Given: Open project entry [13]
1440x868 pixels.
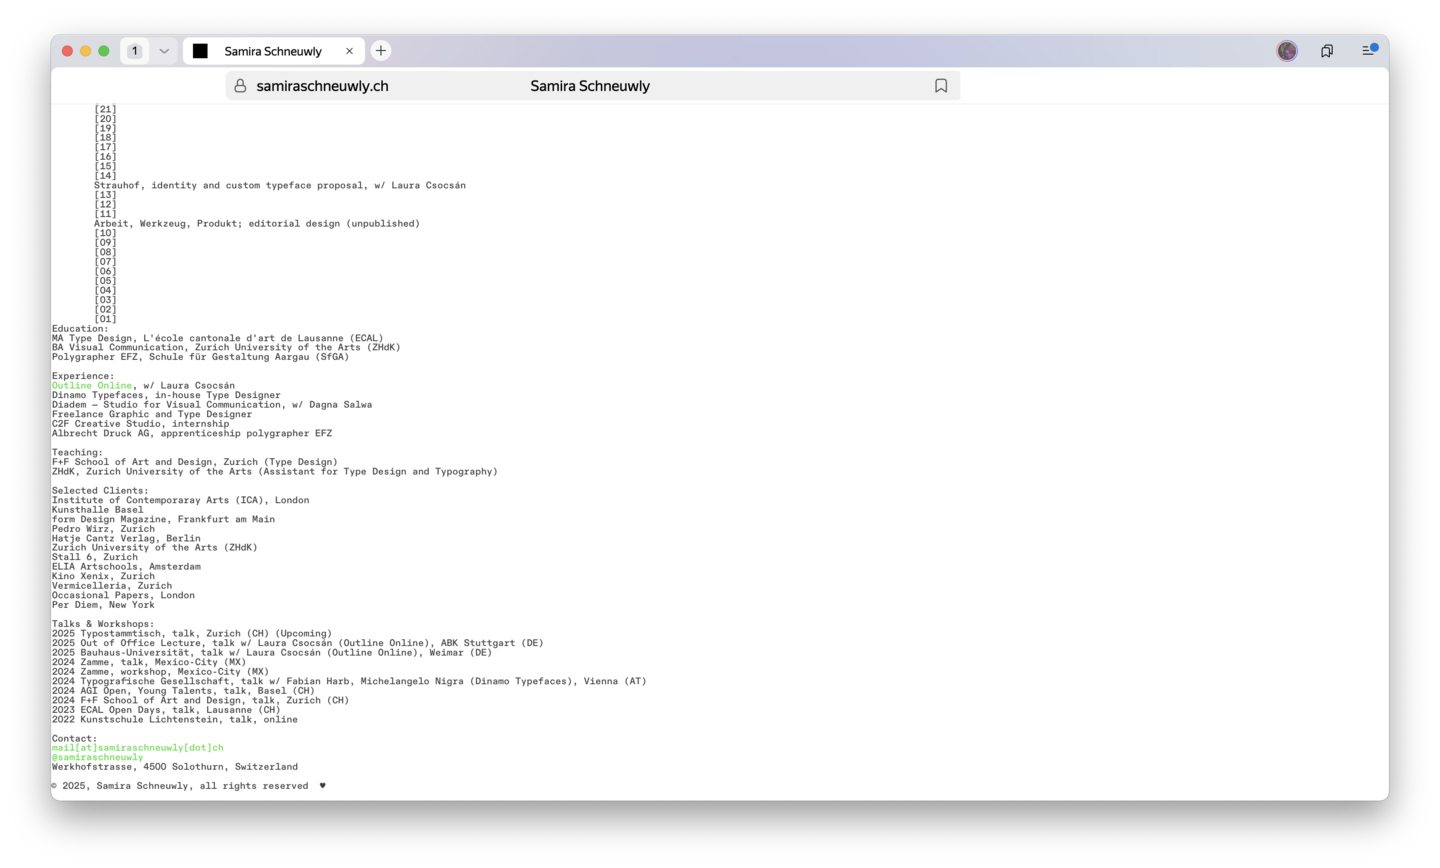Looking at the screenshot, I should pyautogui.click(x=105, y=195).
